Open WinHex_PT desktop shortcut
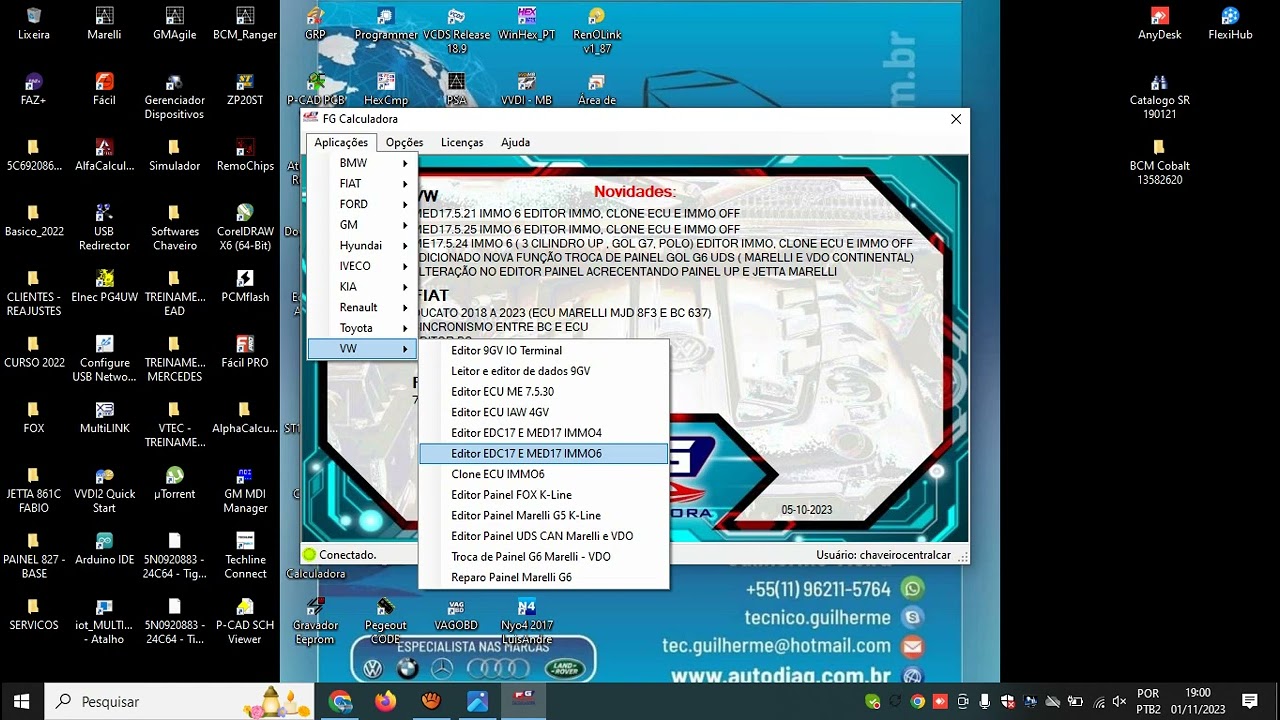 tap(527, 23)
